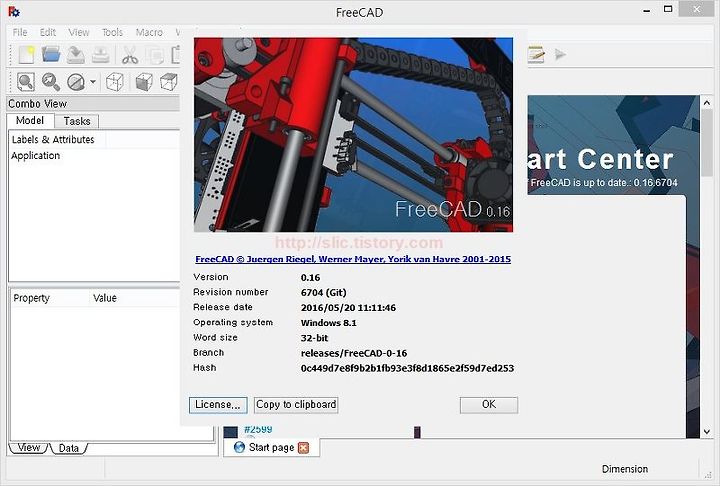Click the Draw Style icon
The height and width of the screenshot is (486, 720).
click(76, 82)
